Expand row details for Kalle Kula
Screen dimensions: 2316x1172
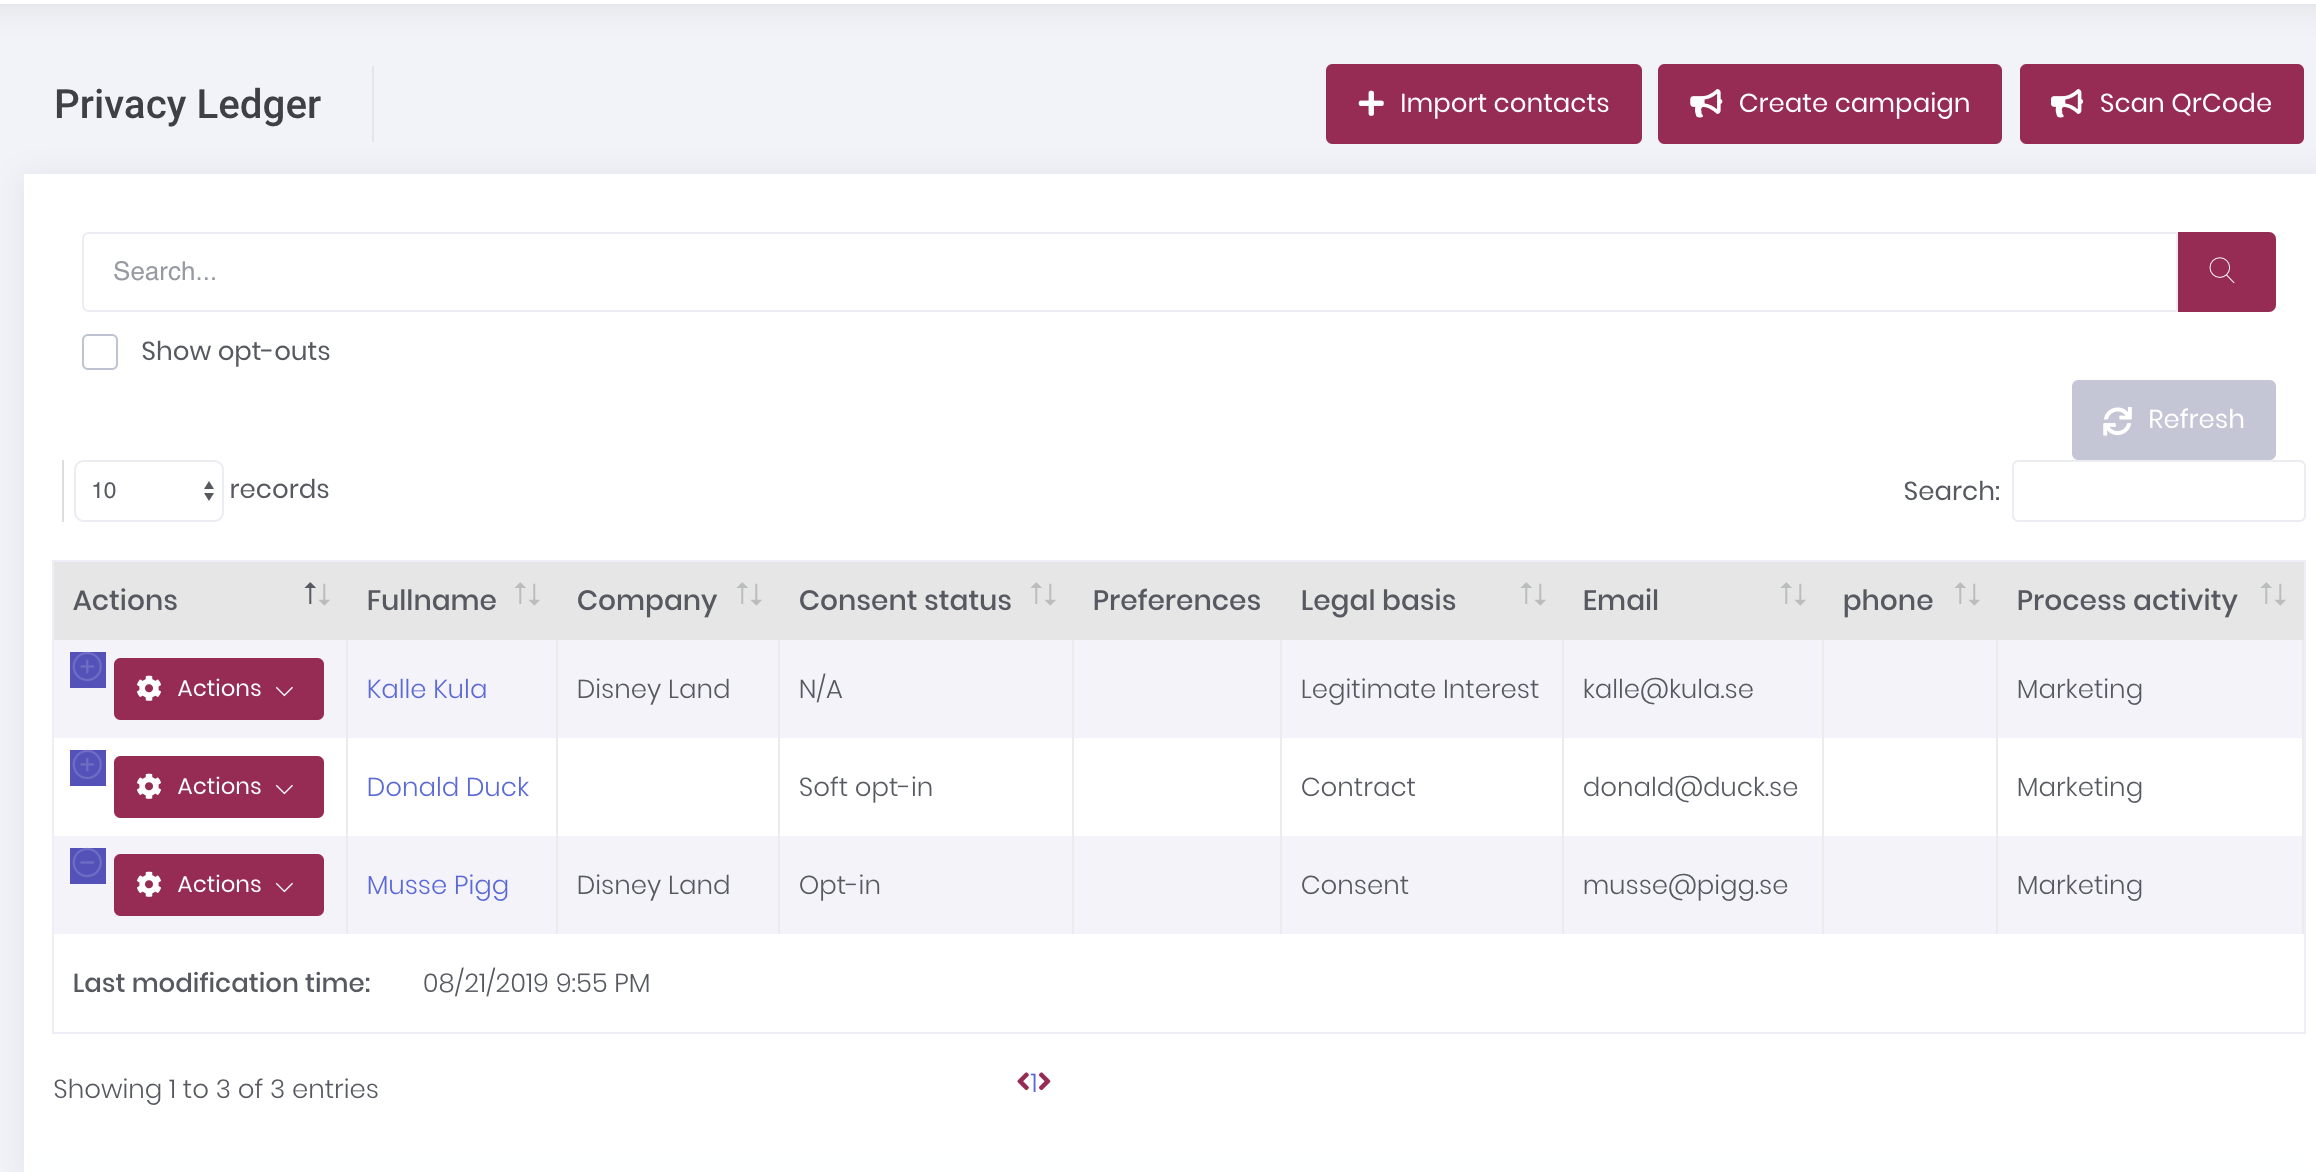[x=88, y=669]
